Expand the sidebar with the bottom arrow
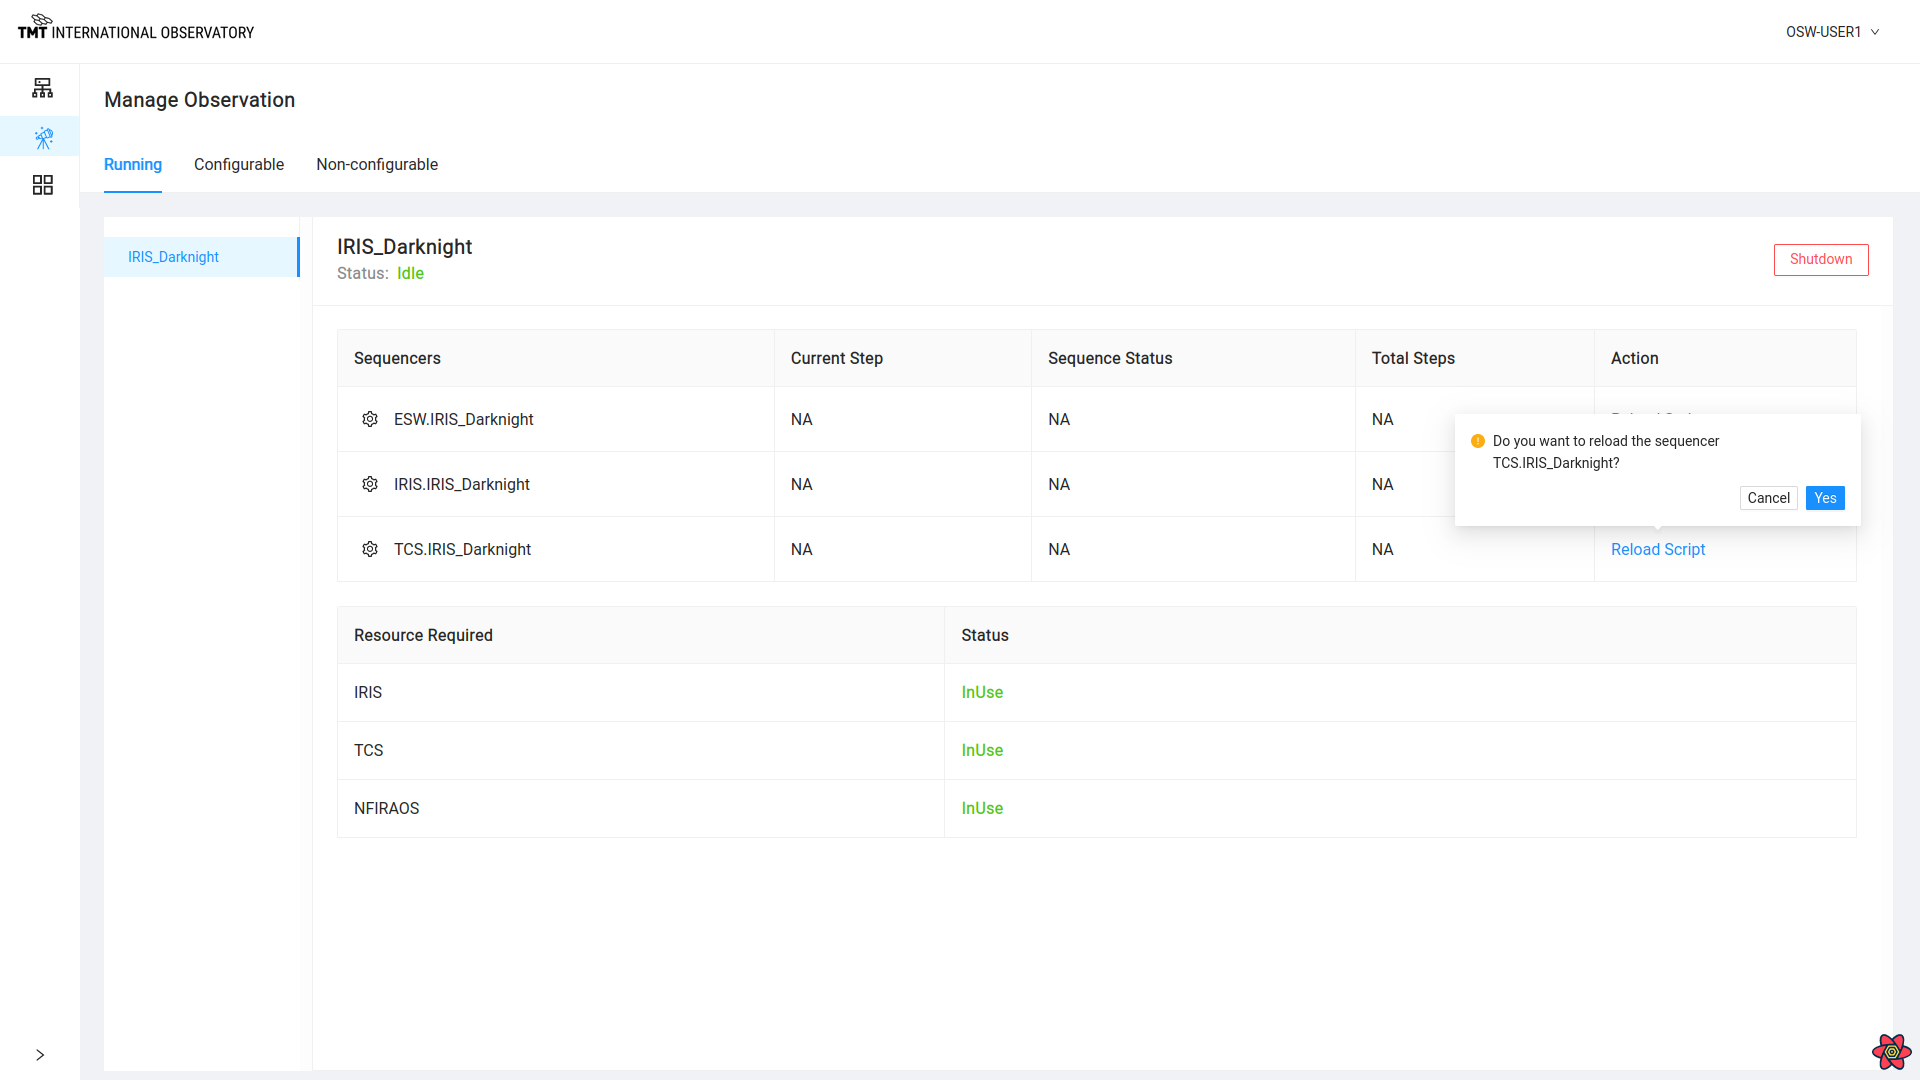 [40, 1055]
